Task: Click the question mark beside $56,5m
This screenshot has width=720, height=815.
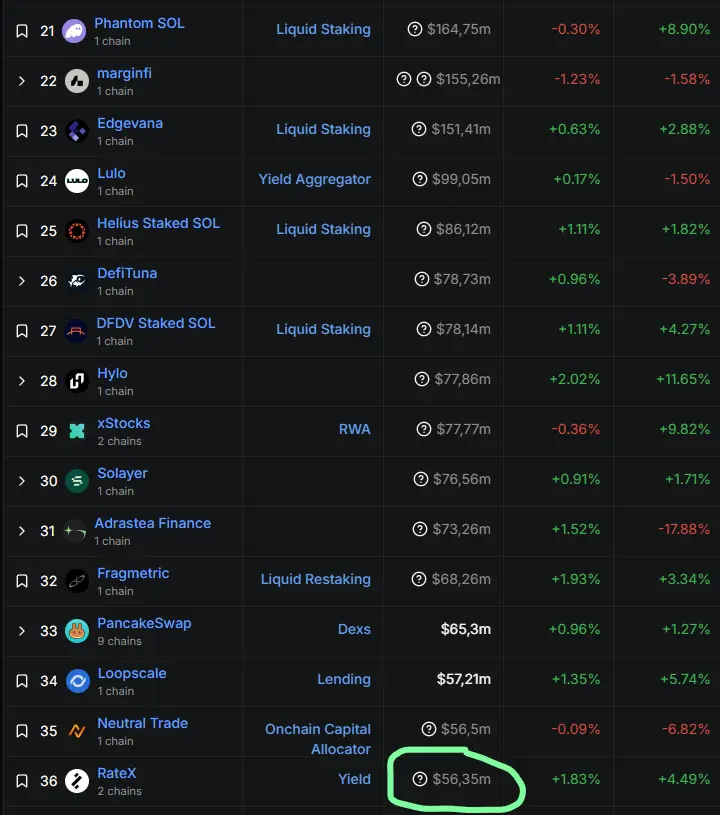Action: [429, 729]
